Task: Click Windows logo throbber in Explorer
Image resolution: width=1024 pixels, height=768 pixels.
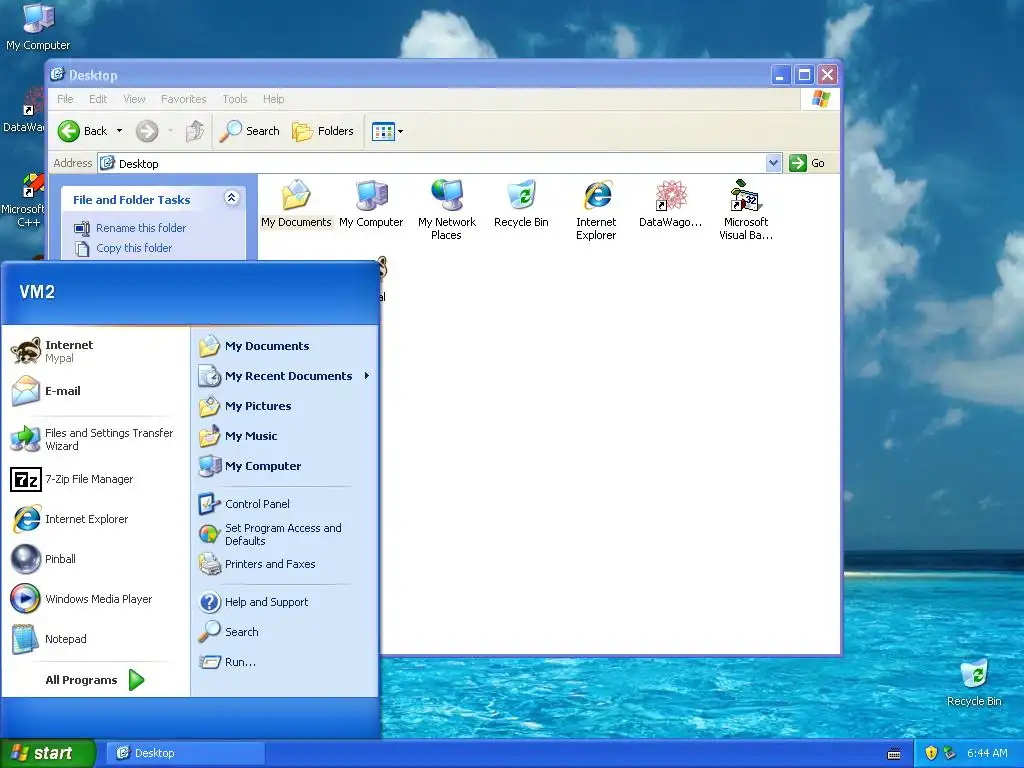Action: point(820,99)
